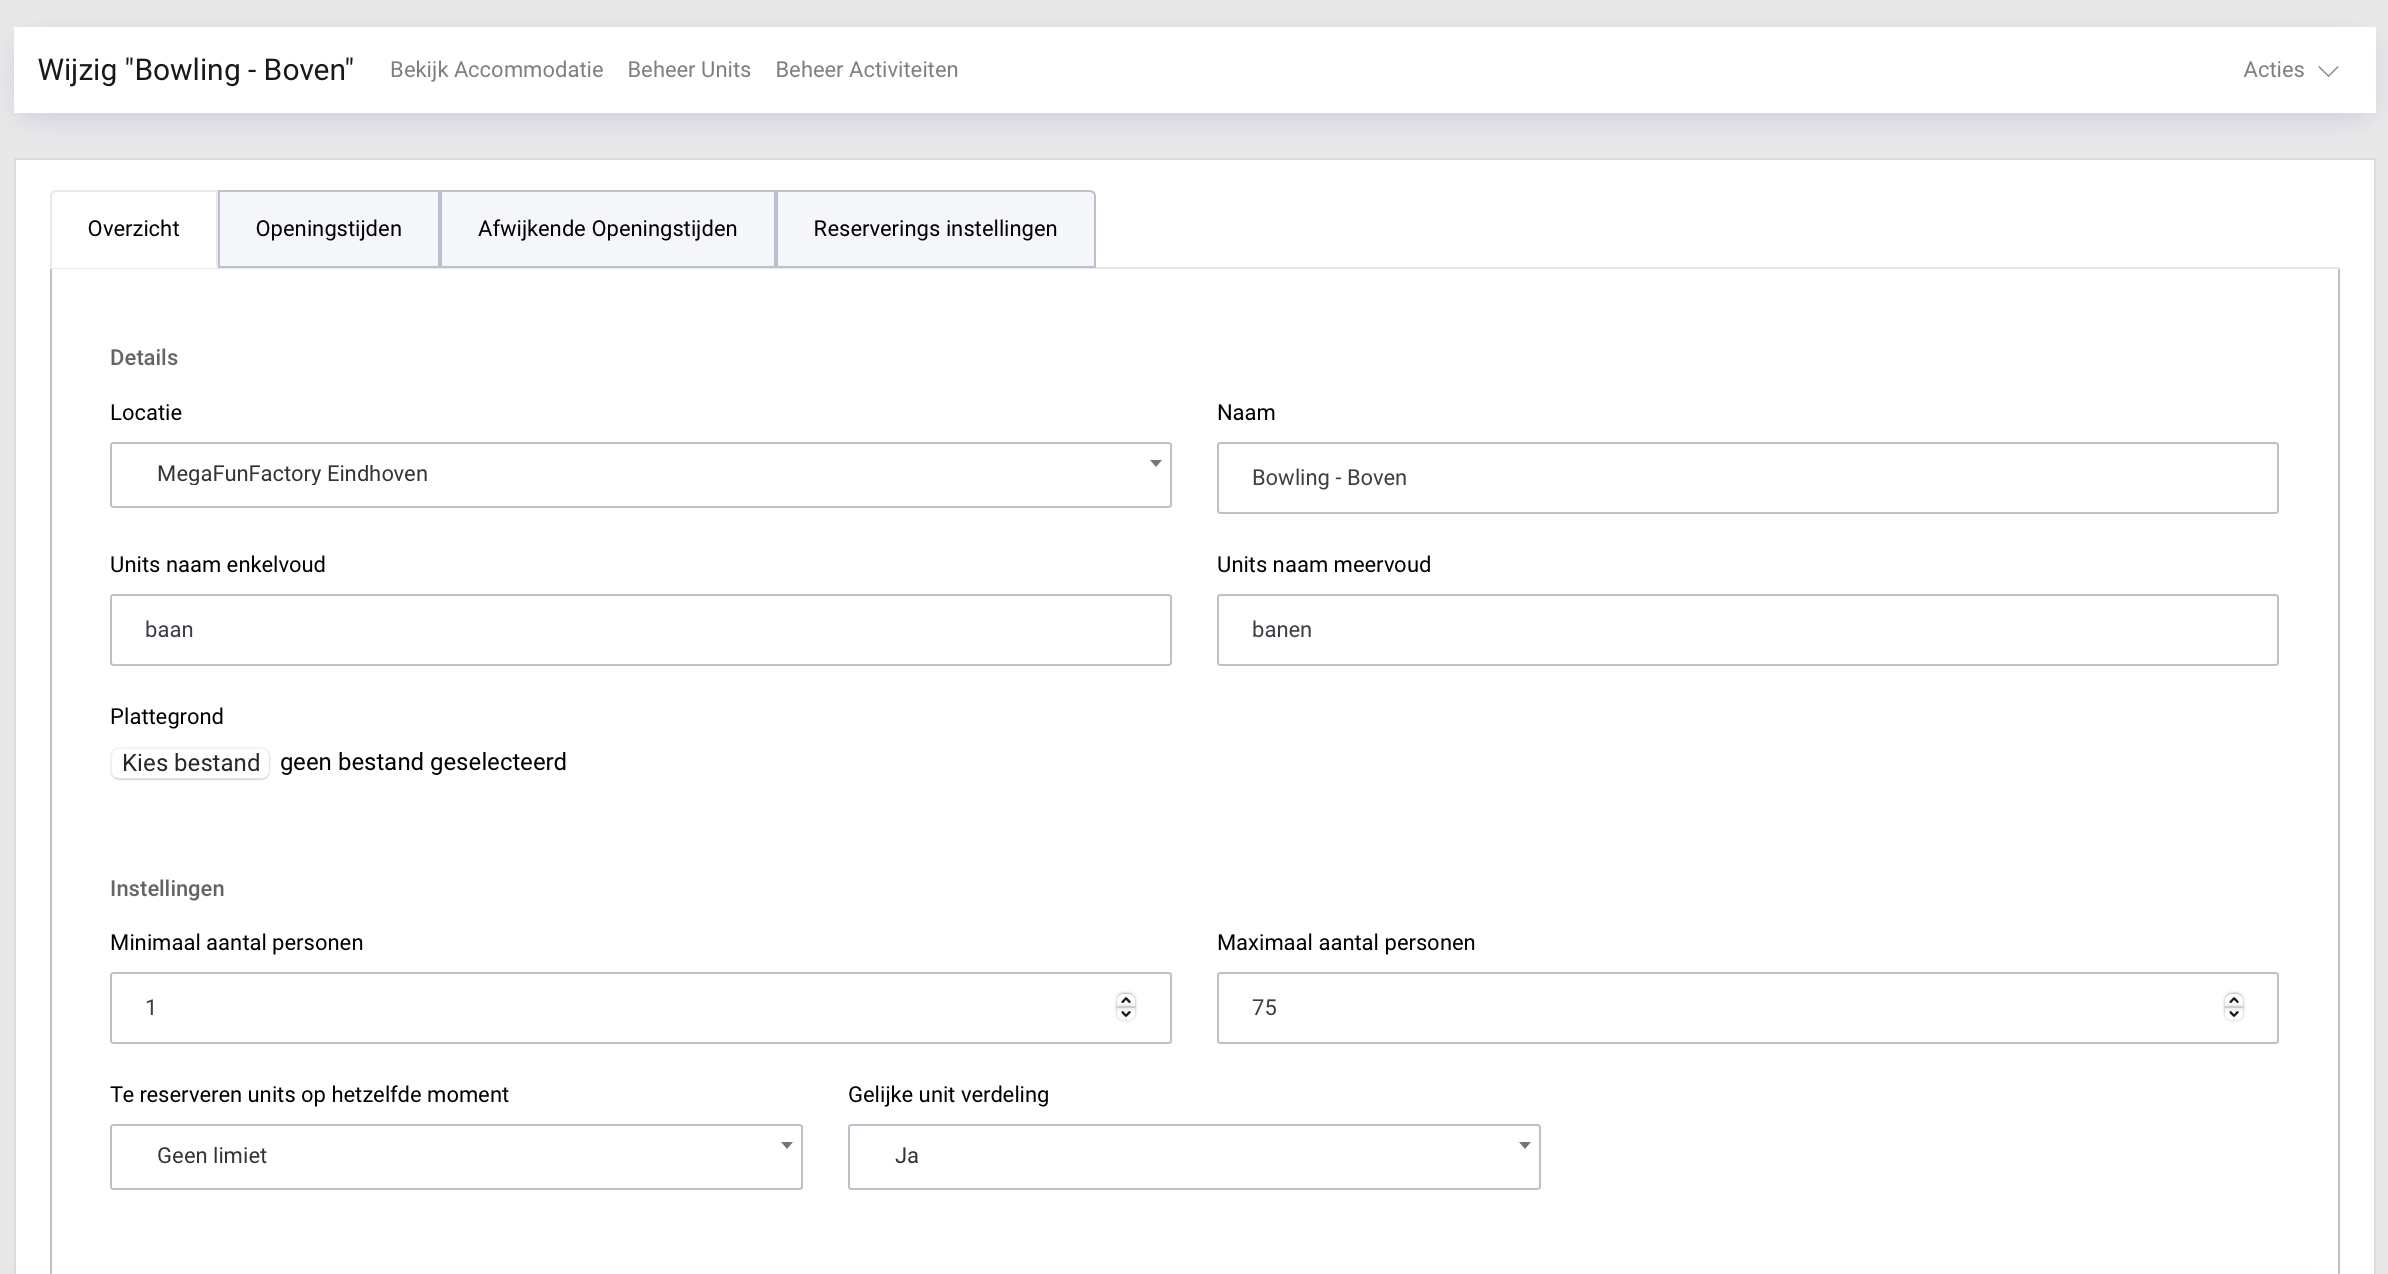Viewport: 2388px width, 1274px height.
Task: Click the Bekijk Accommodatie link
Action: click(496, 70)
